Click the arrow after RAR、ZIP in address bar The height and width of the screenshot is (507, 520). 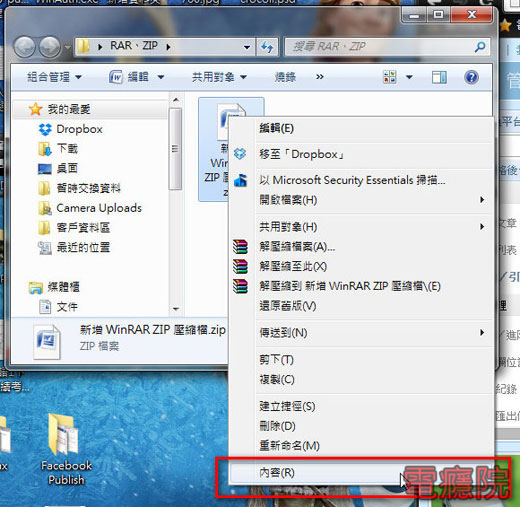(x=168, y=47)
